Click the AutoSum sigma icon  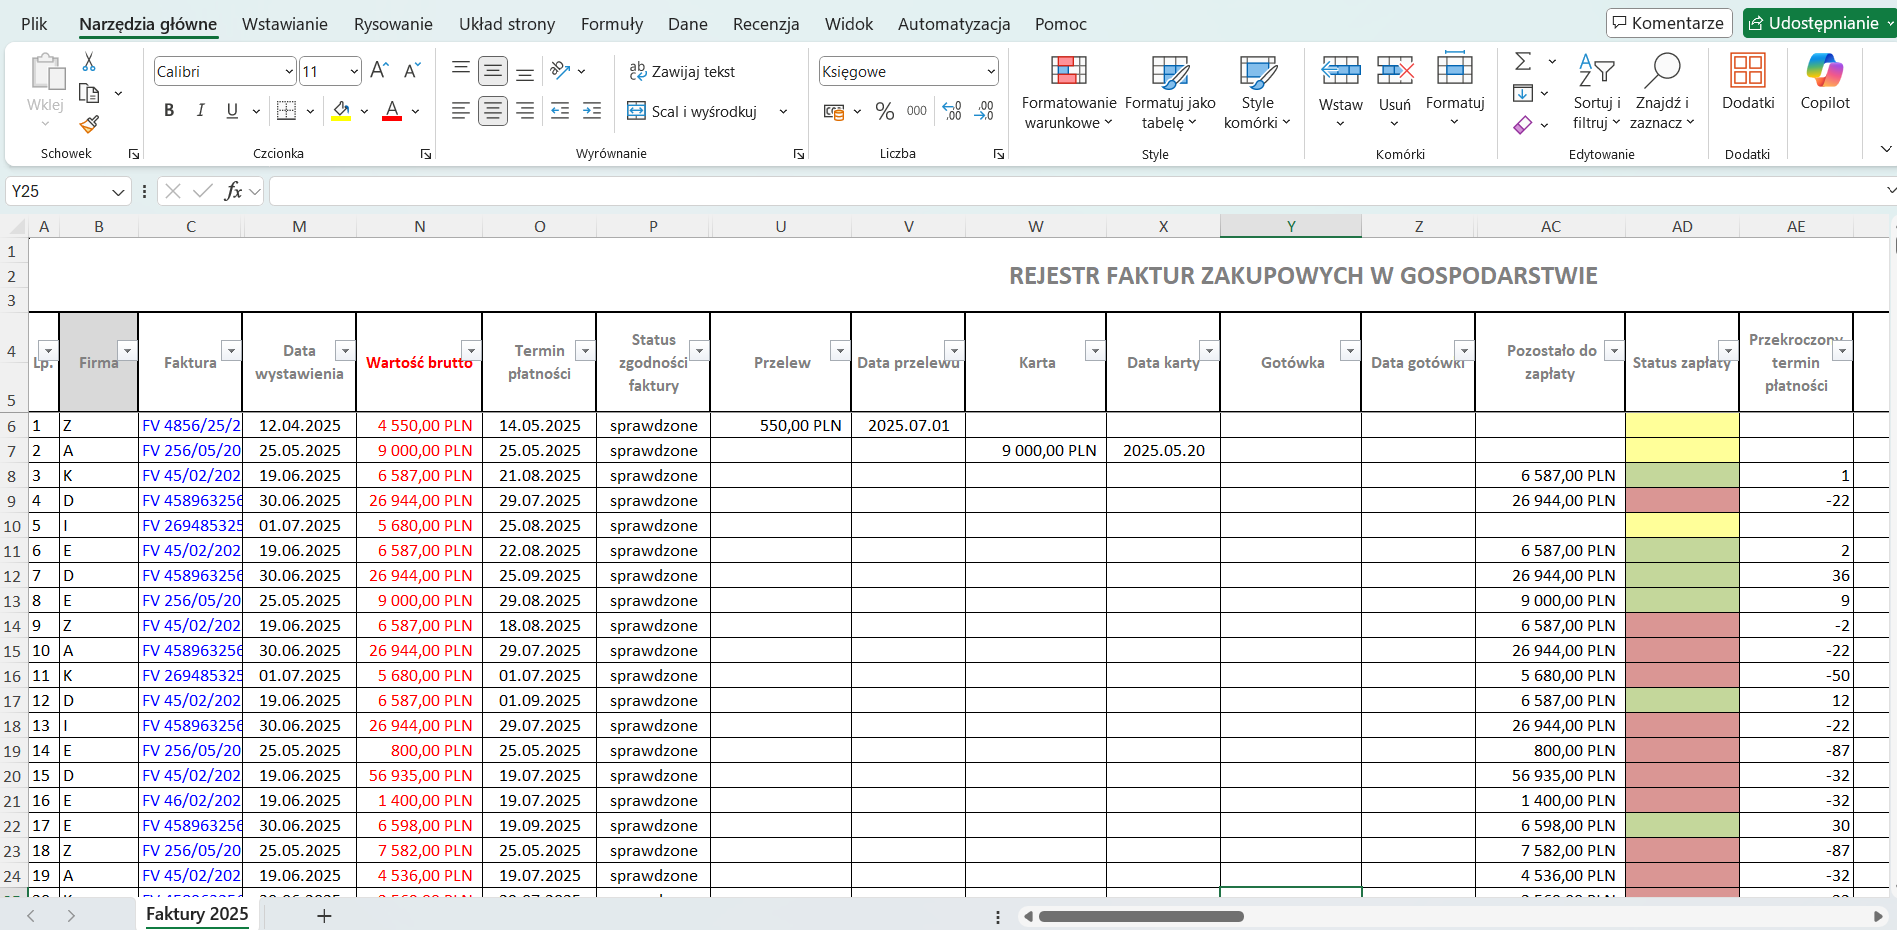pos(1523,62)
